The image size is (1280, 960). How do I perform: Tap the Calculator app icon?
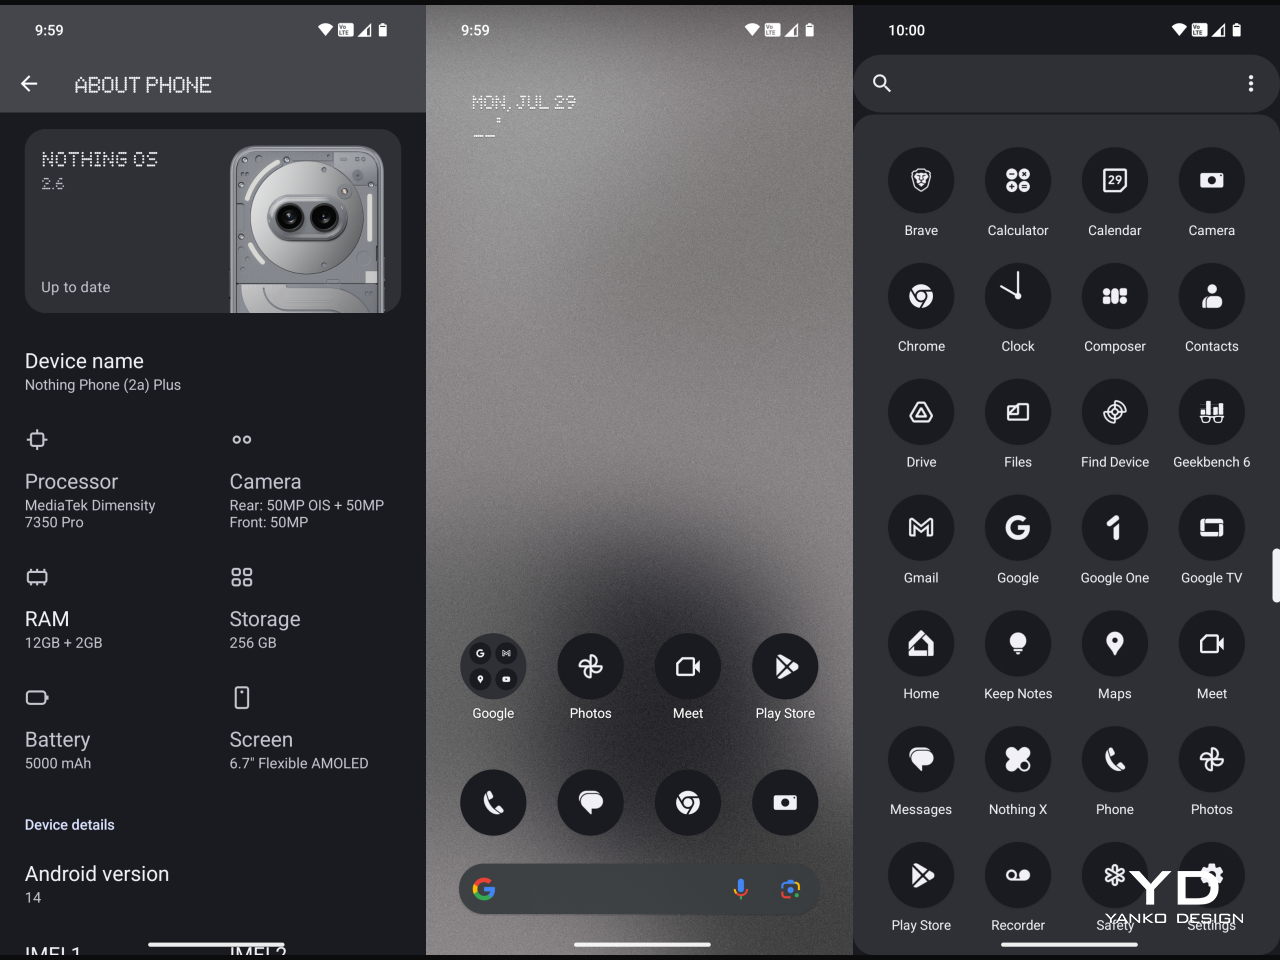click(x=1017, y=181)
